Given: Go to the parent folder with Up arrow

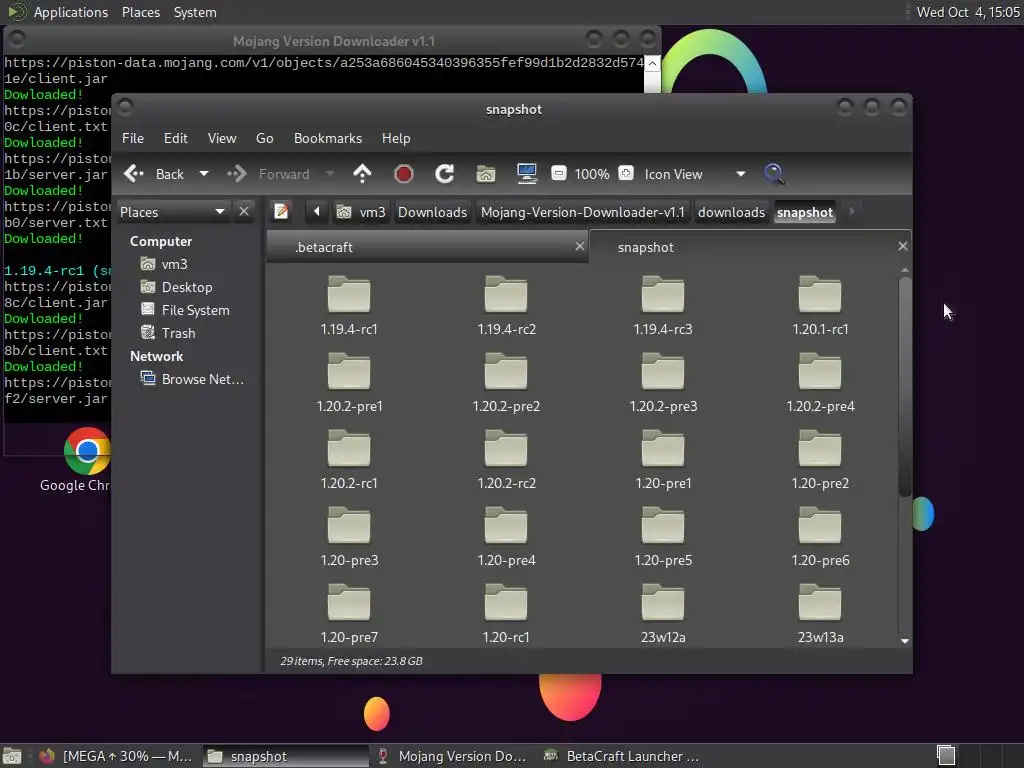Looking at the screenshot, I should 362,174.
